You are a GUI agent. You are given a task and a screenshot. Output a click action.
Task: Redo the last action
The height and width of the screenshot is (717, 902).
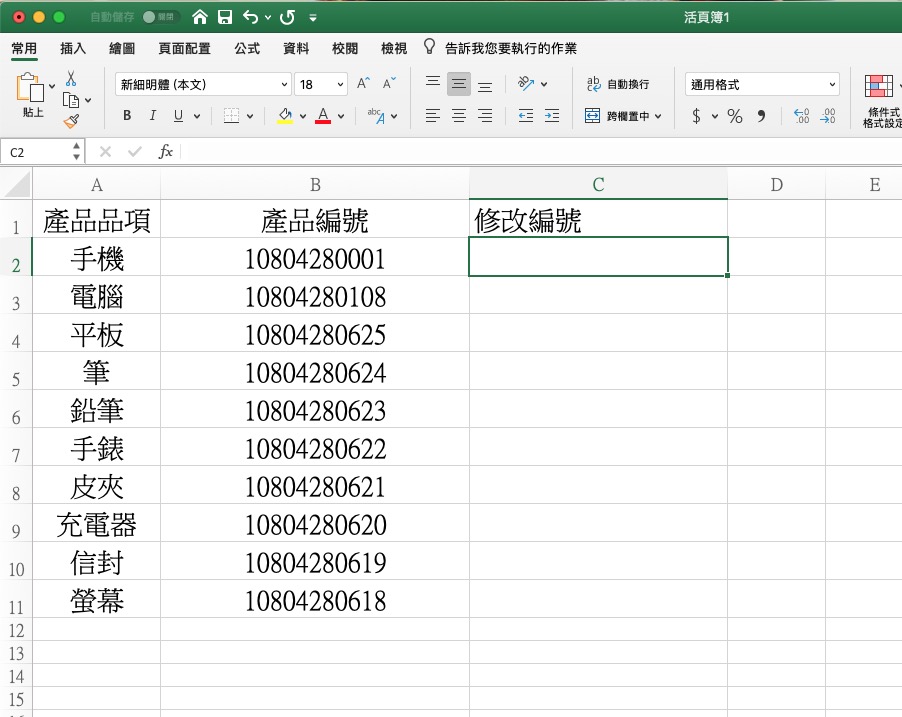coord(287,17)
